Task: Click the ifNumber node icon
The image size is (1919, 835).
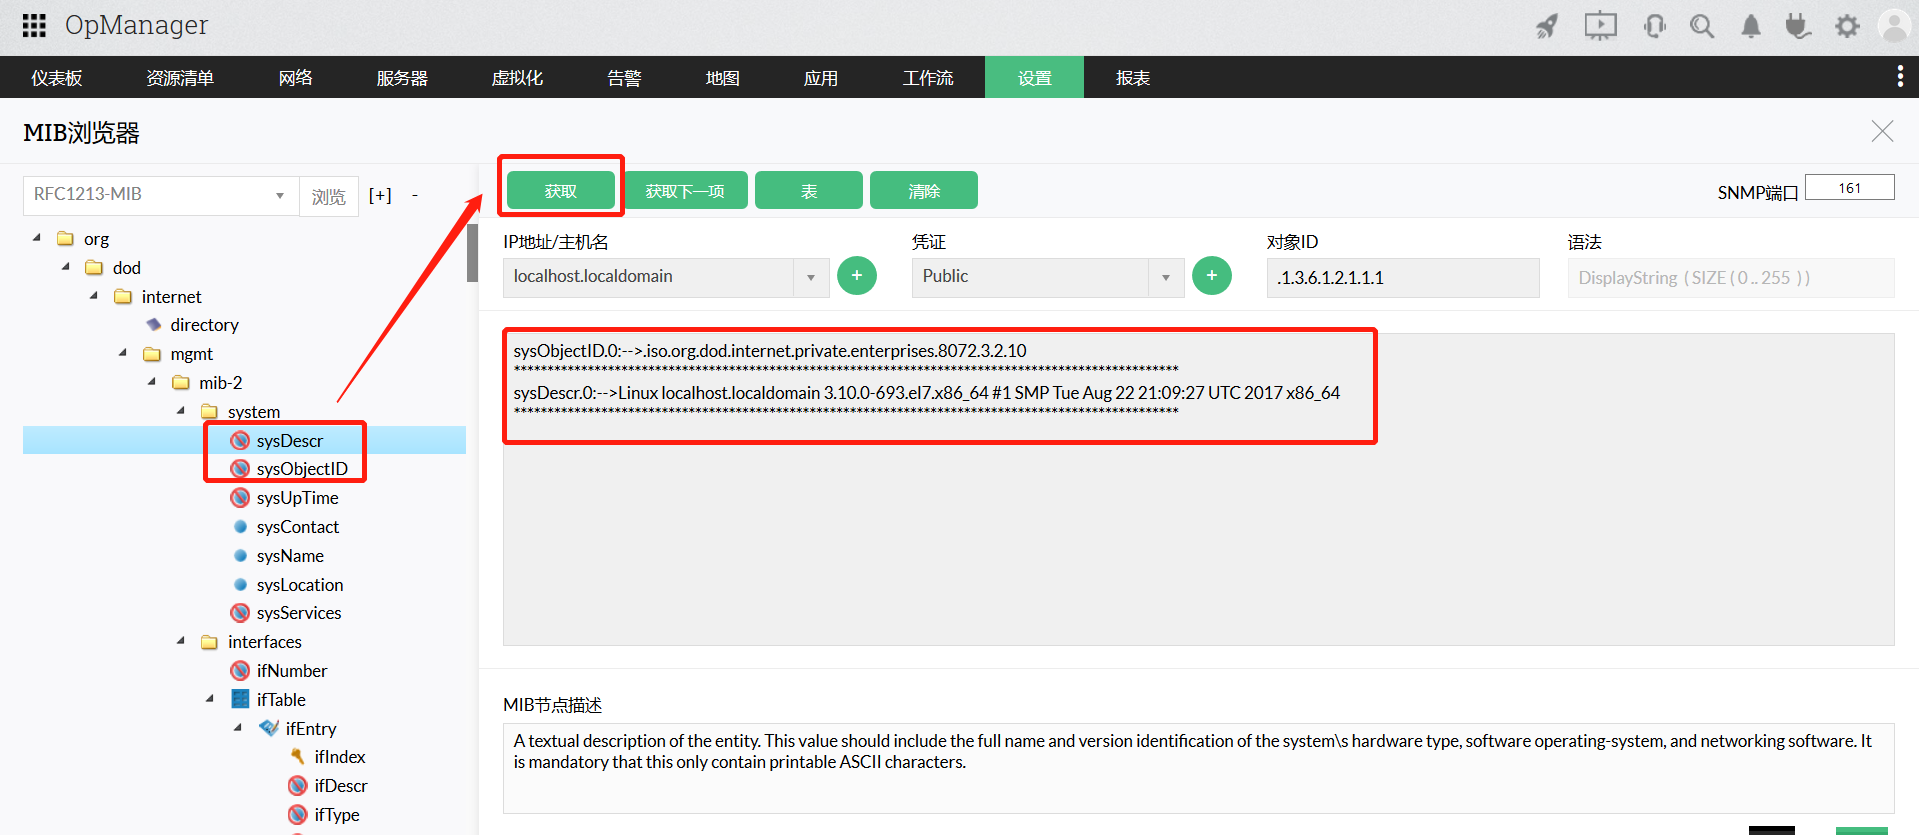Action: pos(240,670)
